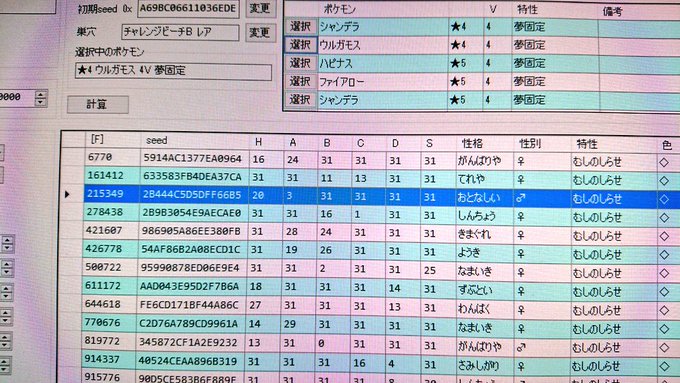Click 選択 button for ウルガモス row

[301, 45]
